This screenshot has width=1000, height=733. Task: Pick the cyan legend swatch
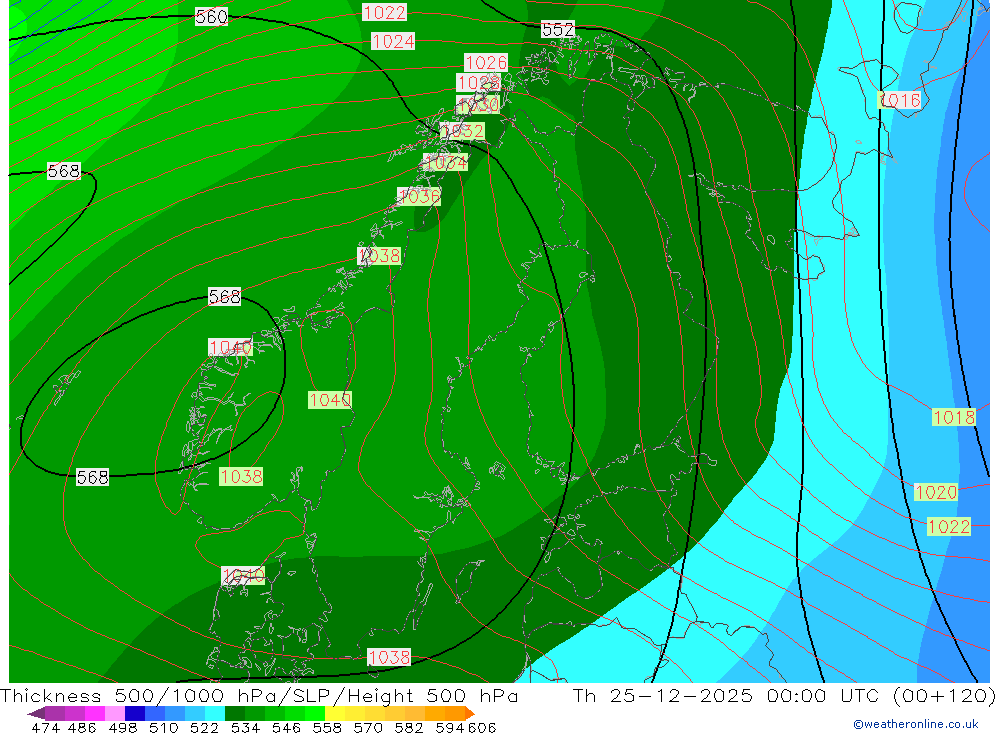pyautogui.click(x=215, y=713)
